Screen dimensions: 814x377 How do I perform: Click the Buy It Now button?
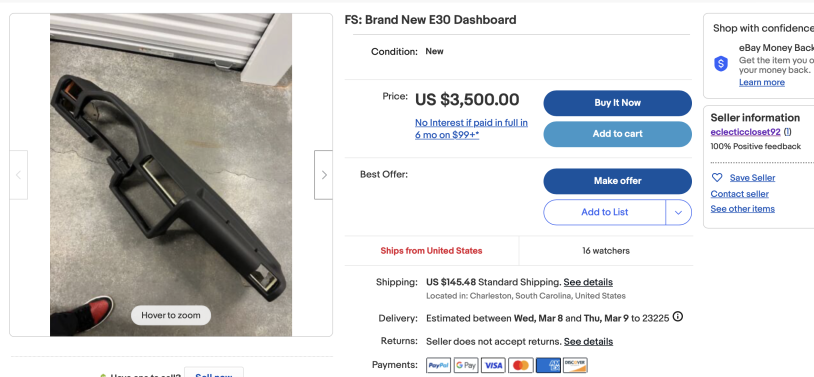coord(617,103)
